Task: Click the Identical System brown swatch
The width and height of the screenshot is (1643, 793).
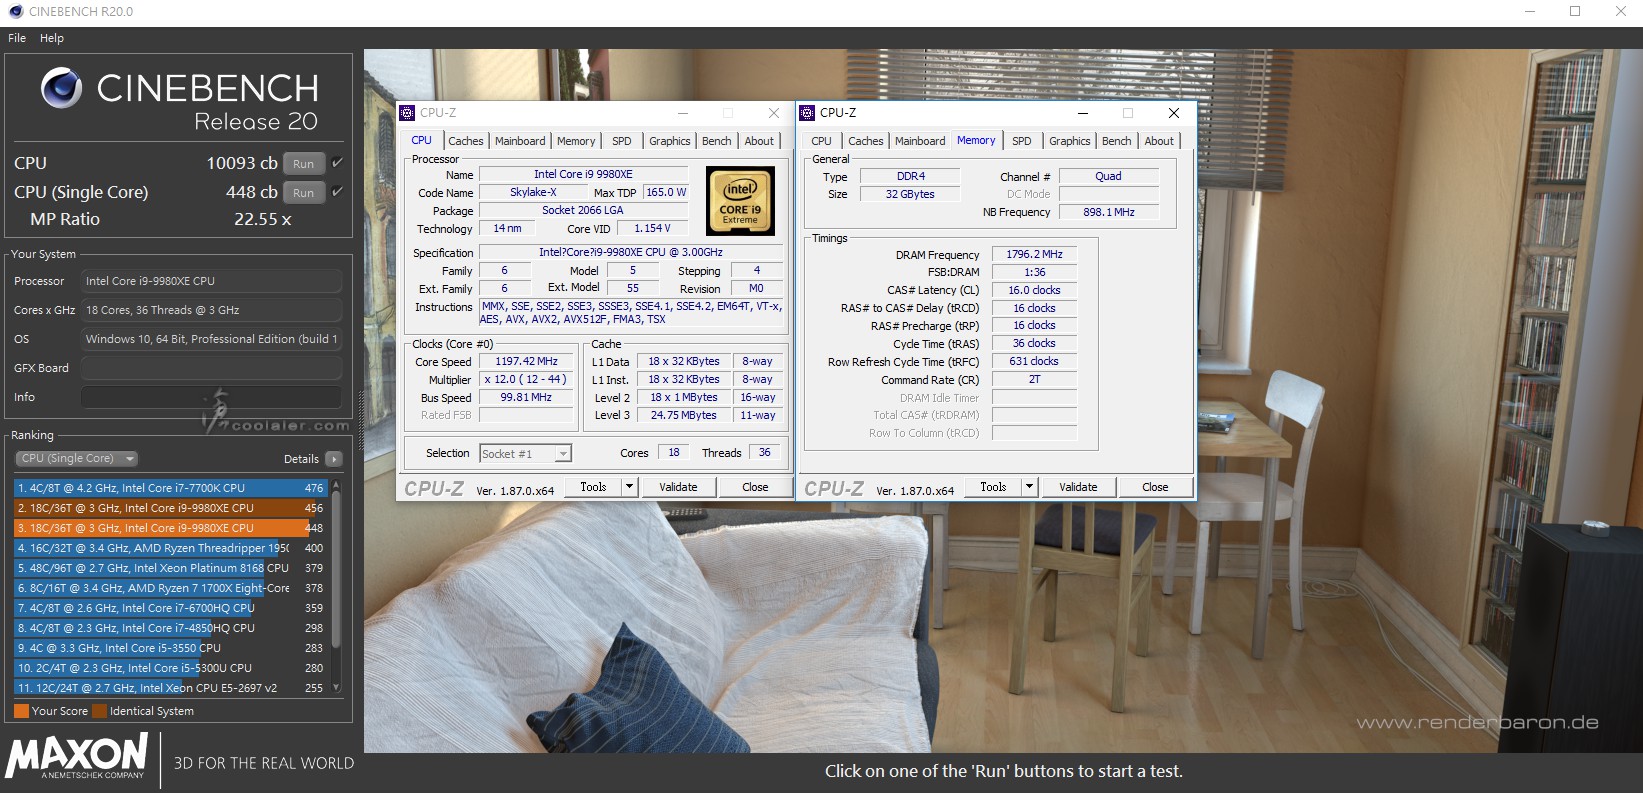Action: tap(99, 711)
